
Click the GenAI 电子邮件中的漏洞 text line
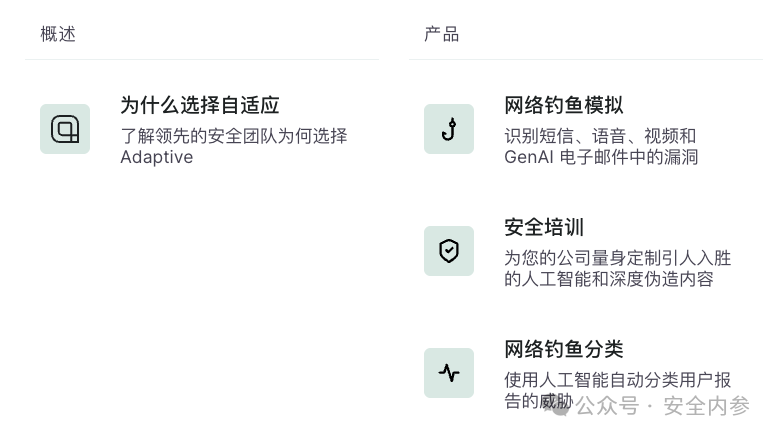coord(601,157)
